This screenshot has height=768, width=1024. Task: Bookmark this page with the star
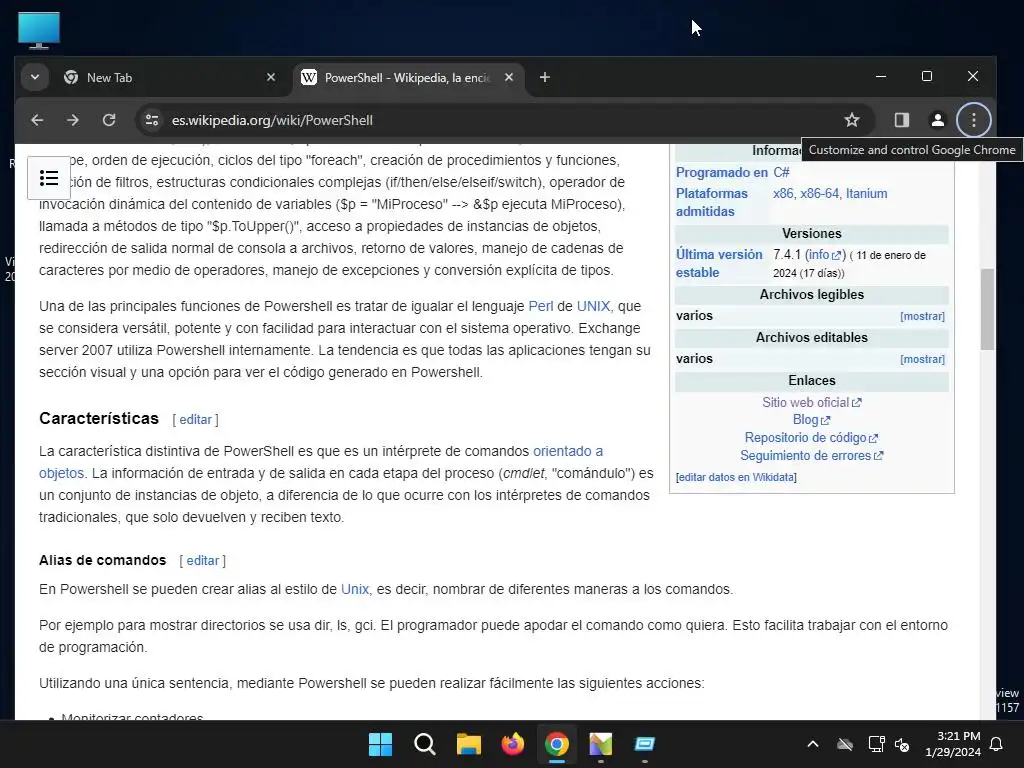click(852, 120)
